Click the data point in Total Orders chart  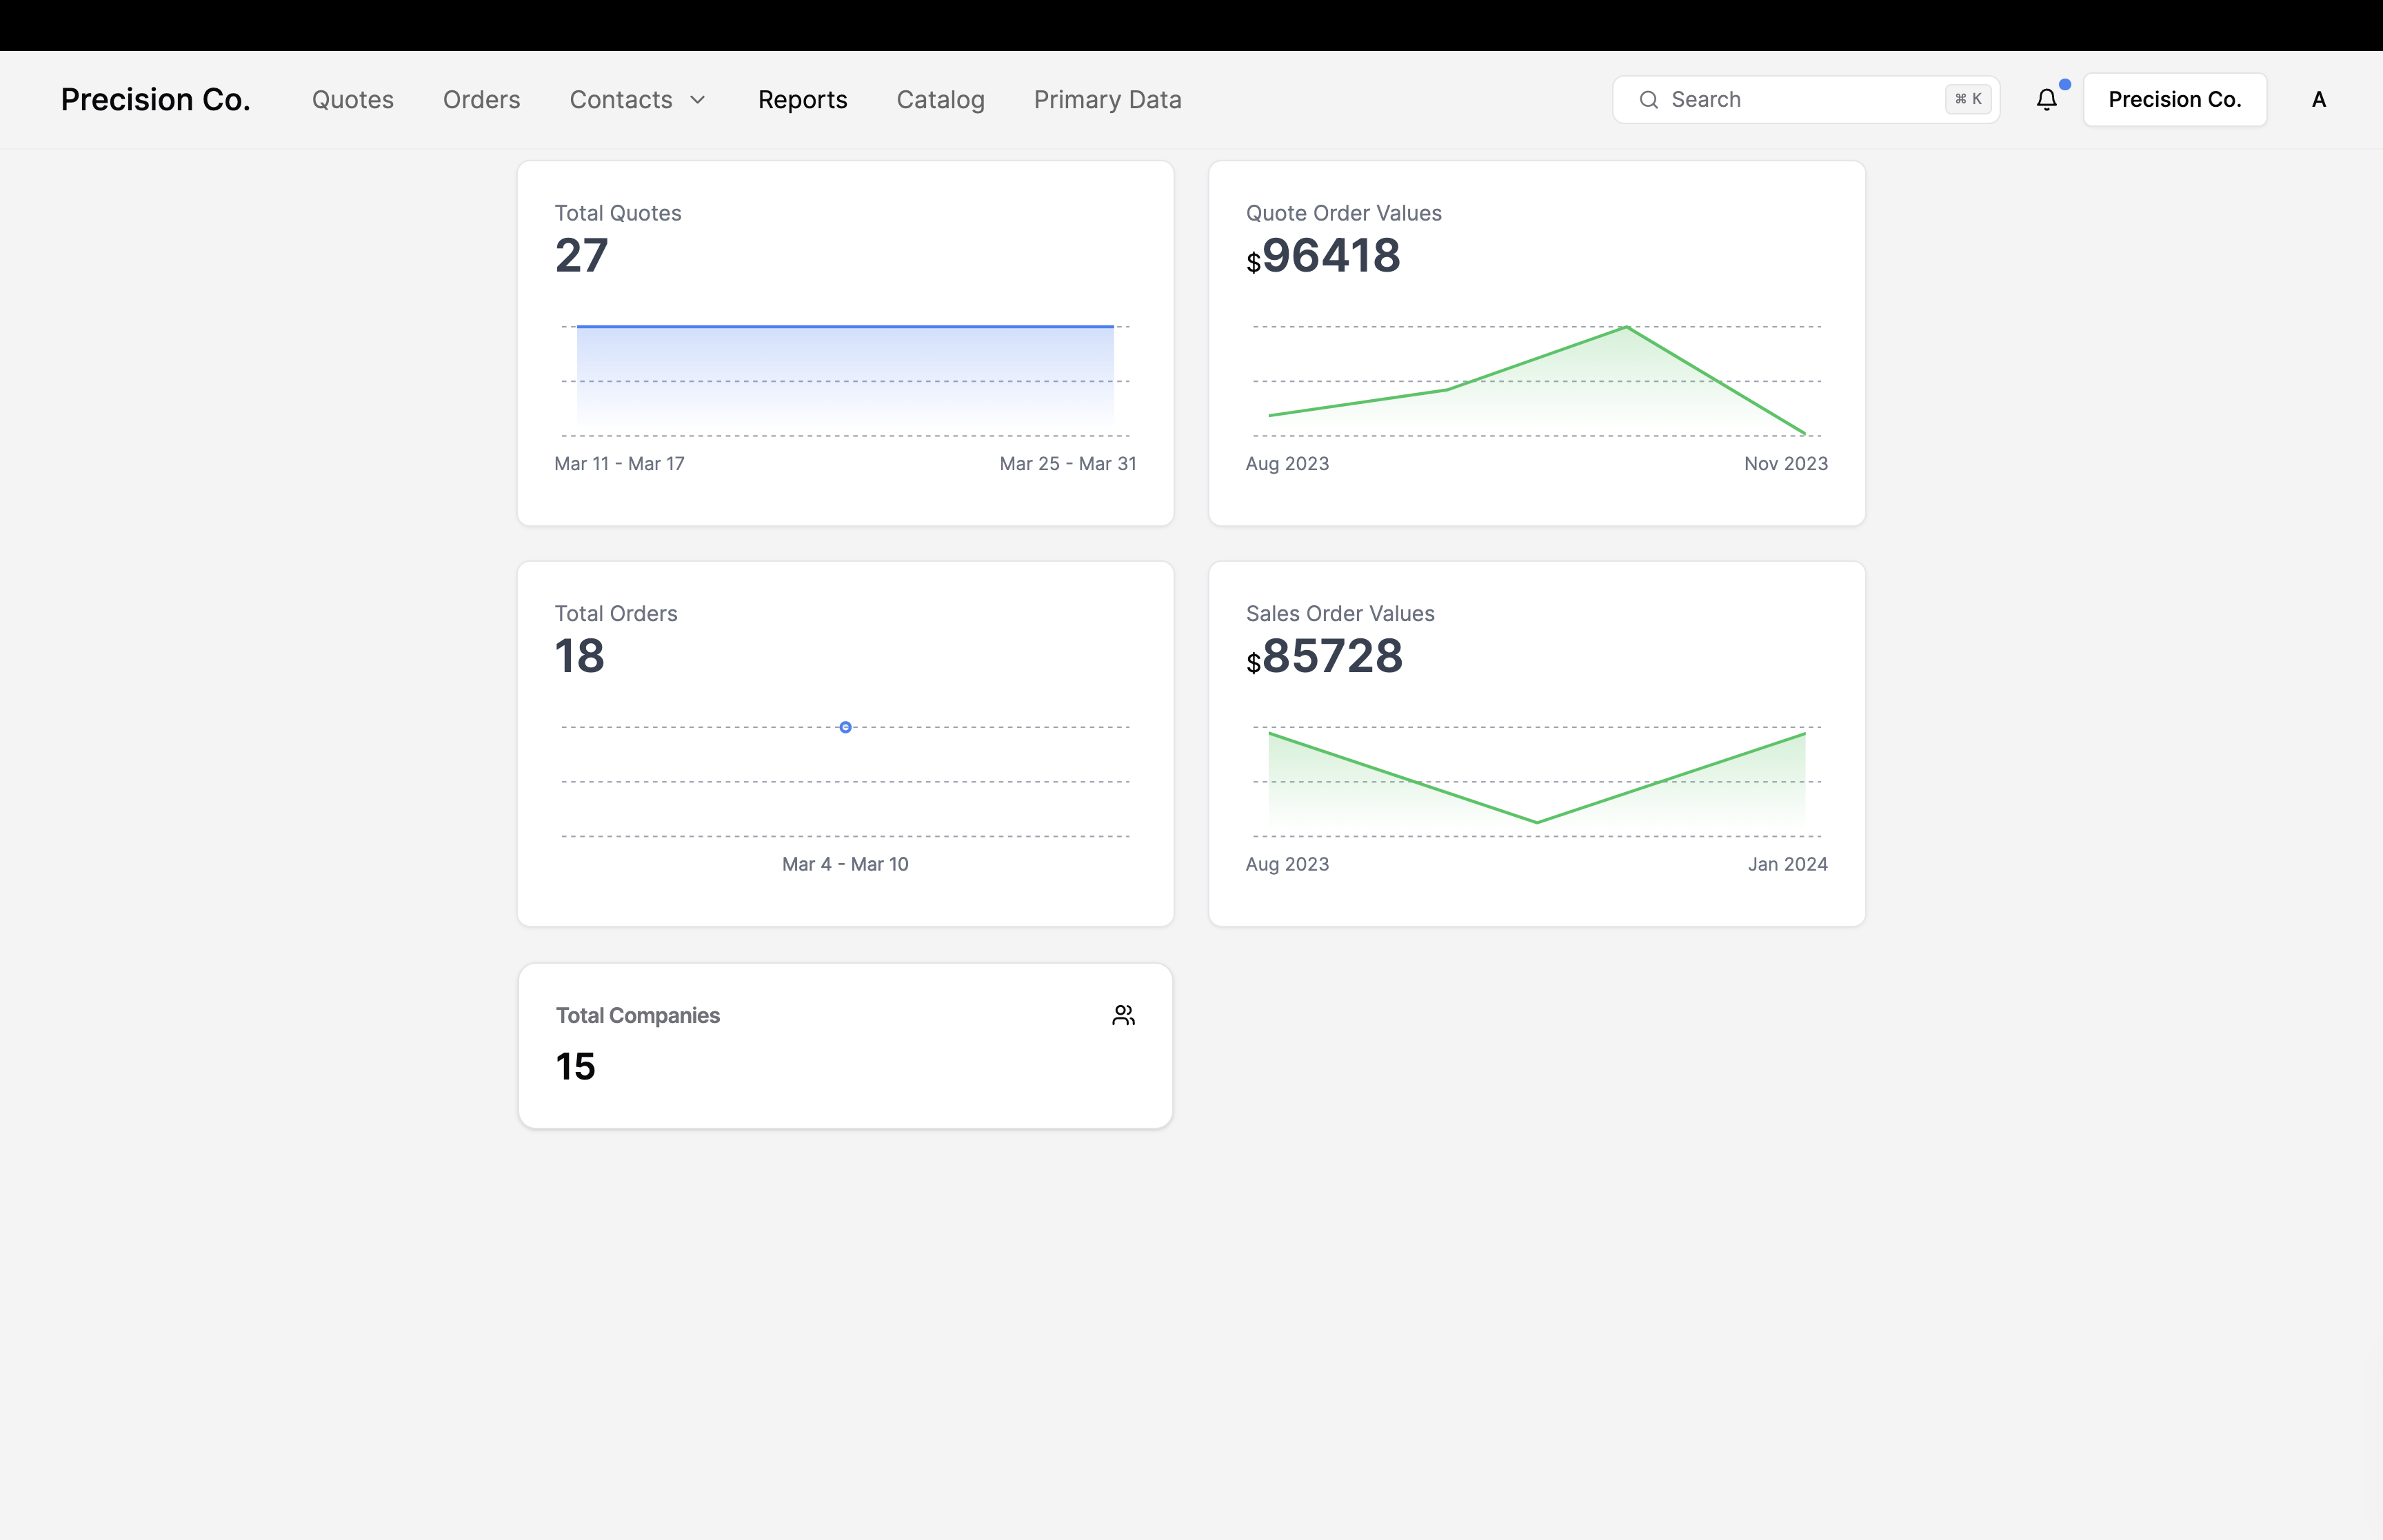pyautogui.click(x=845, y=727)
